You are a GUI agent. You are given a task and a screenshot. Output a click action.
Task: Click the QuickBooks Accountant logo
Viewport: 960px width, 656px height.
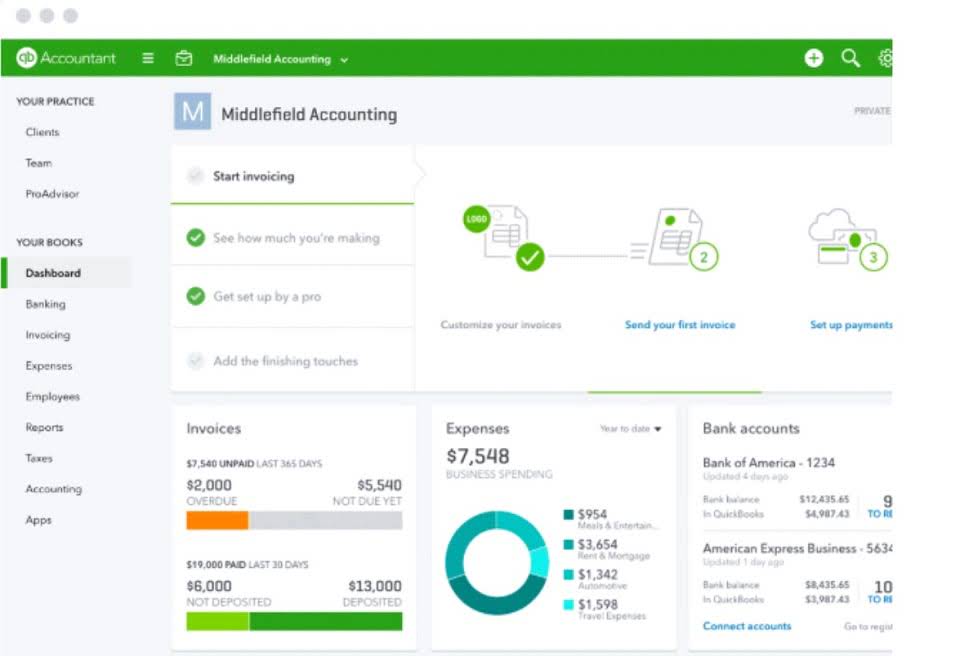[x=66, y=58]
